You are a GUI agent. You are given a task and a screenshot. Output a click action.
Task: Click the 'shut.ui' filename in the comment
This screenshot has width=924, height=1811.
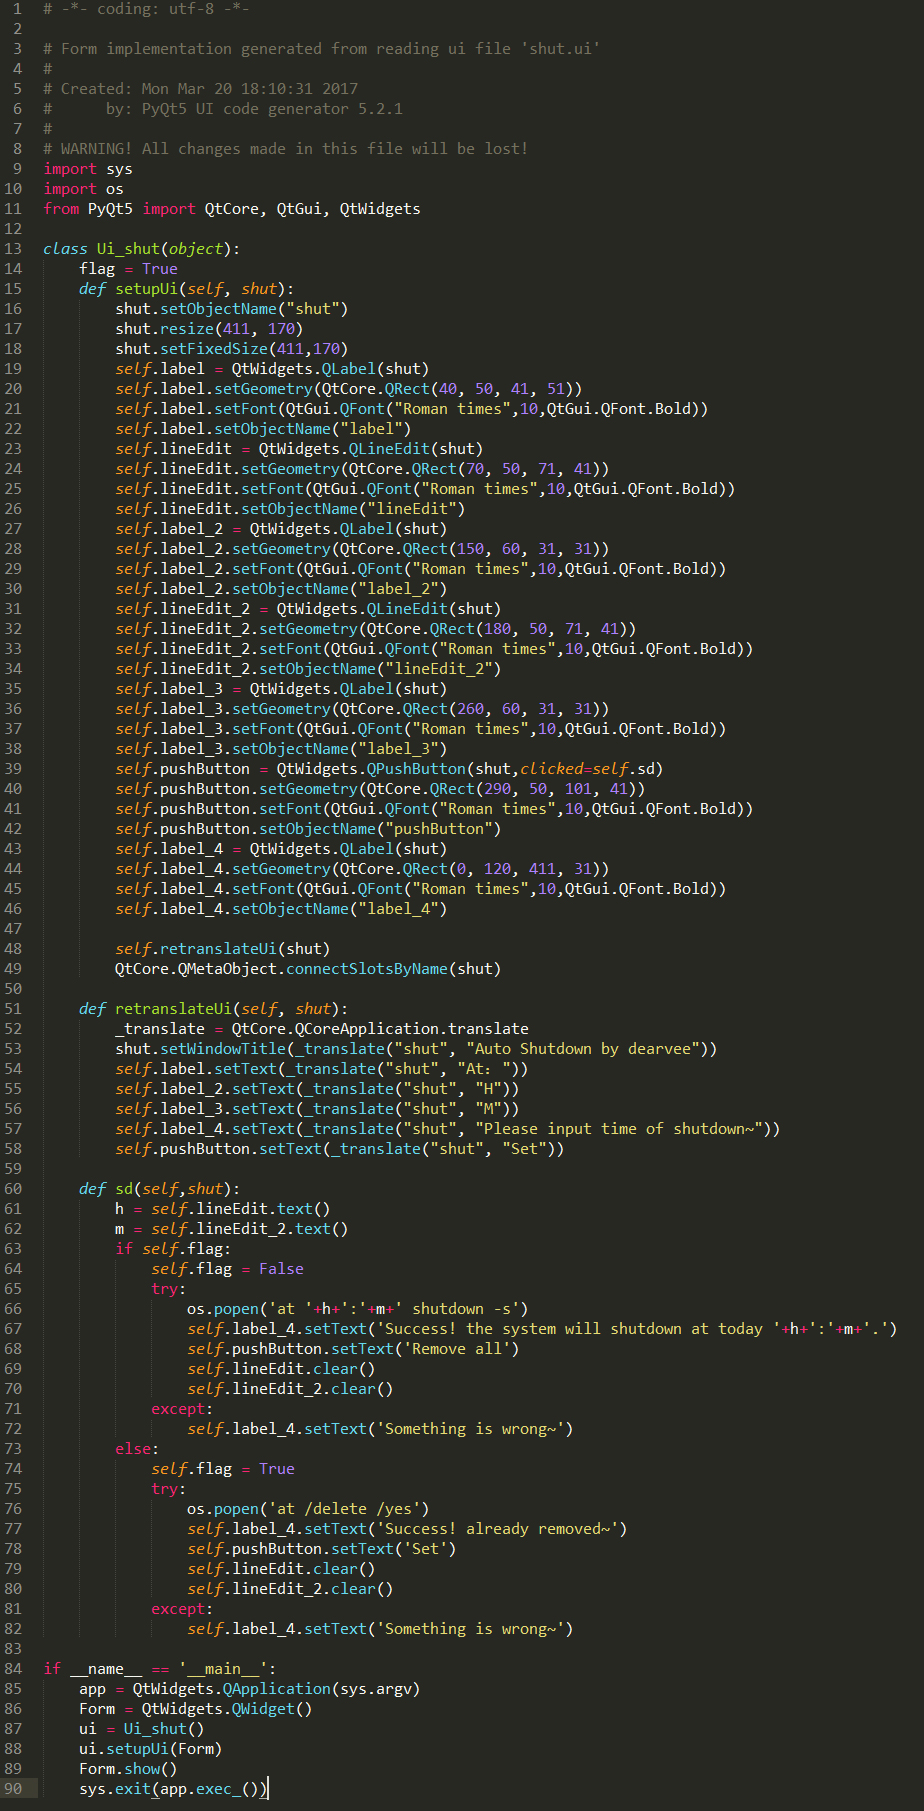560,49
